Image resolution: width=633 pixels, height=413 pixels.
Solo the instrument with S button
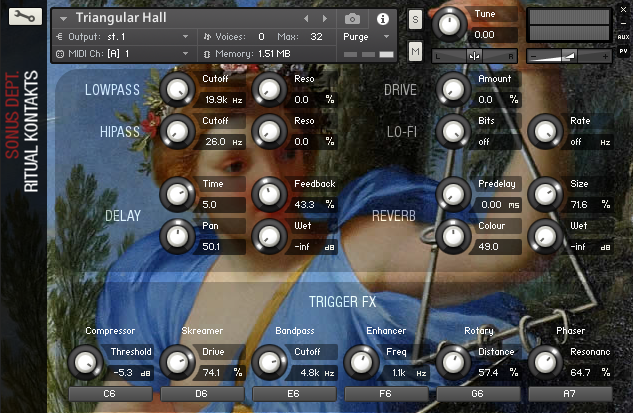pyautogui.click(x=415, y=19)
